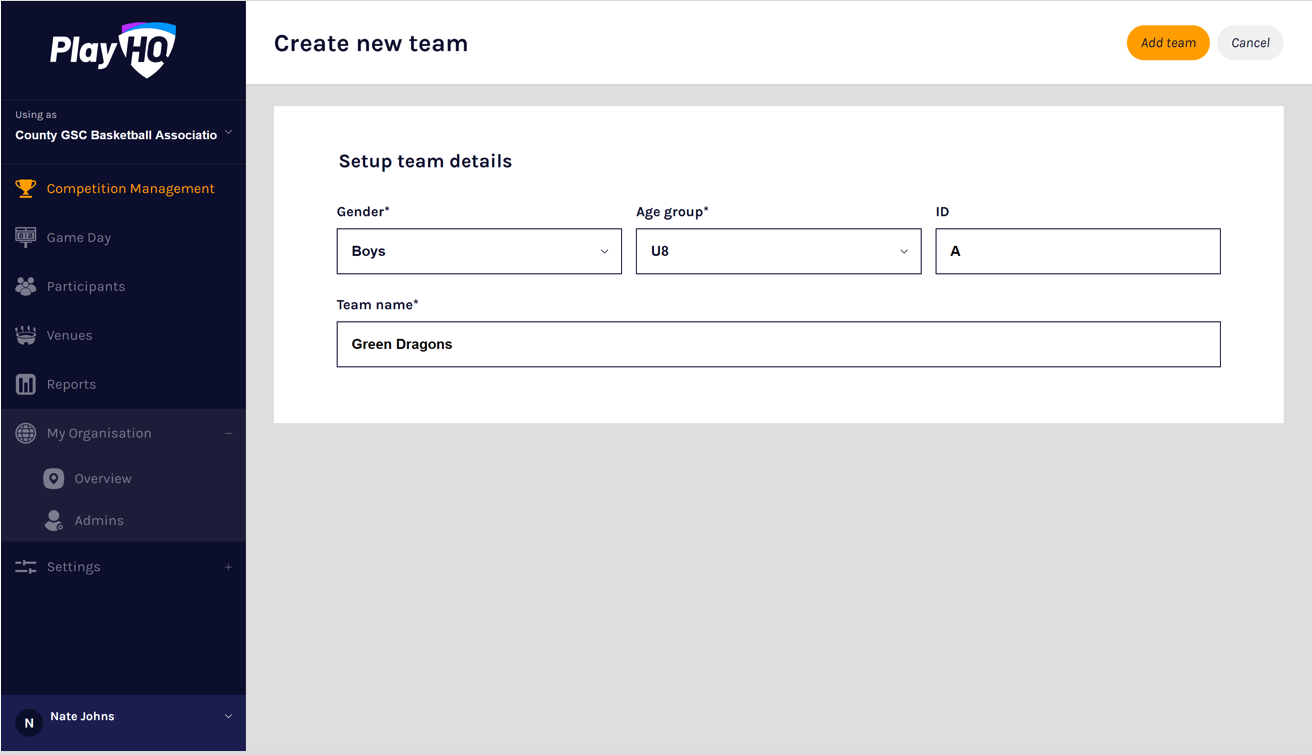This screenshot has width=1312, height=755.
Task: Click the Overview location pin icon
Action: click(x=54, y=479)
